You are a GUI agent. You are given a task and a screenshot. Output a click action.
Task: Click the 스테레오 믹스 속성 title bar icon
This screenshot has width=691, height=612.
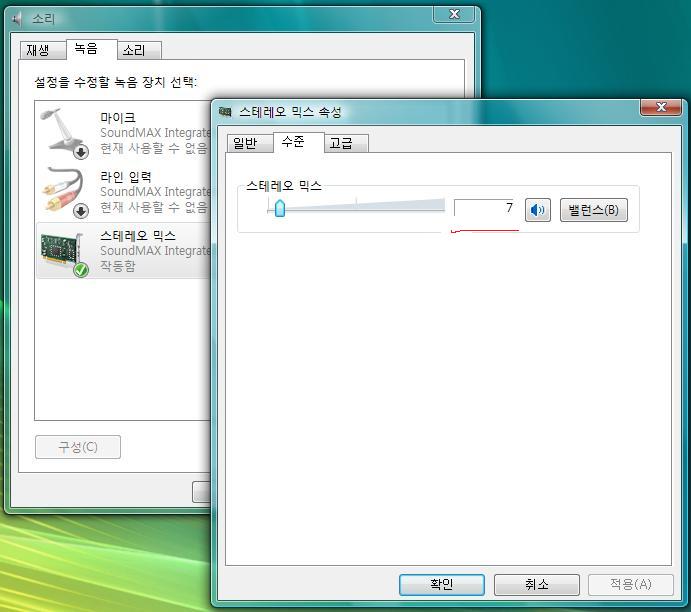click(x=225, y=112)
